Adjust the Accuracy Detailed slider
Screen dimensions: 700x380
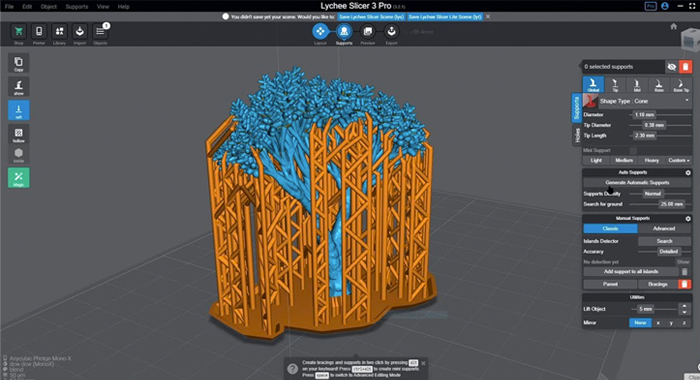tap(664, 251)
